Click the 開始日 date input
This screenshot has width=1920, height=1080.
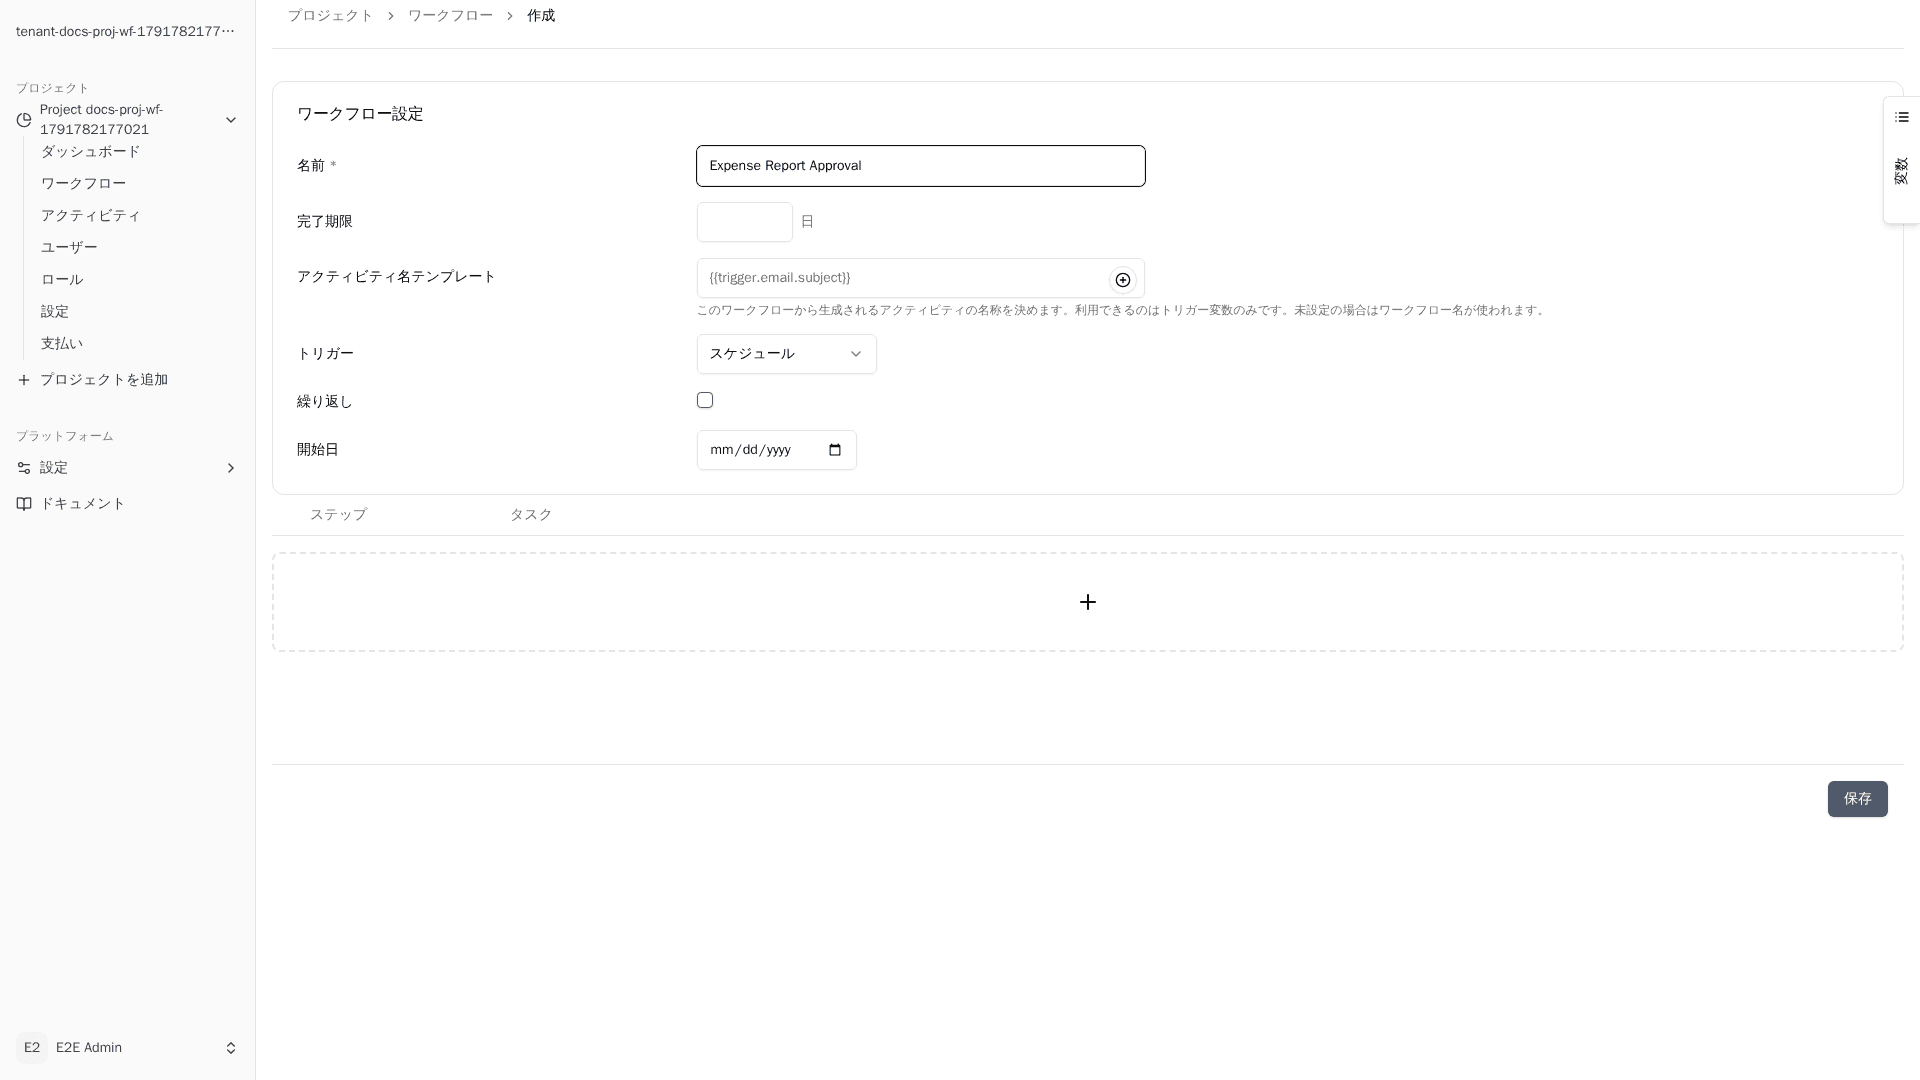pos(777,450)
